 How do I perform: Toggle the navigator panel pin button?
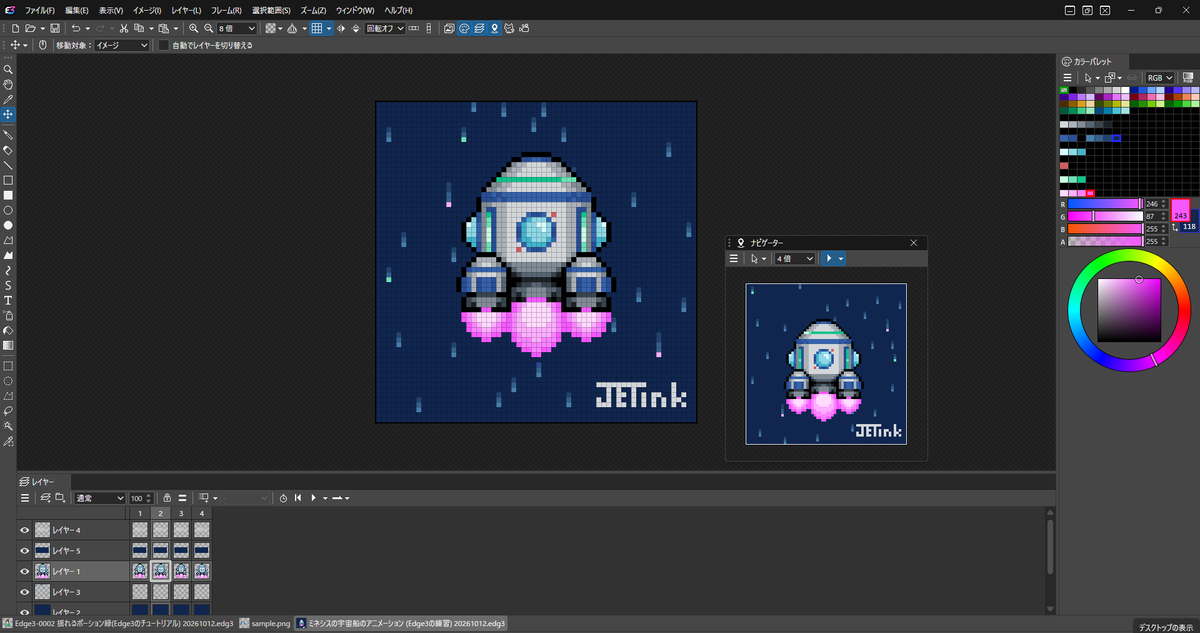[x=494, y=28]
